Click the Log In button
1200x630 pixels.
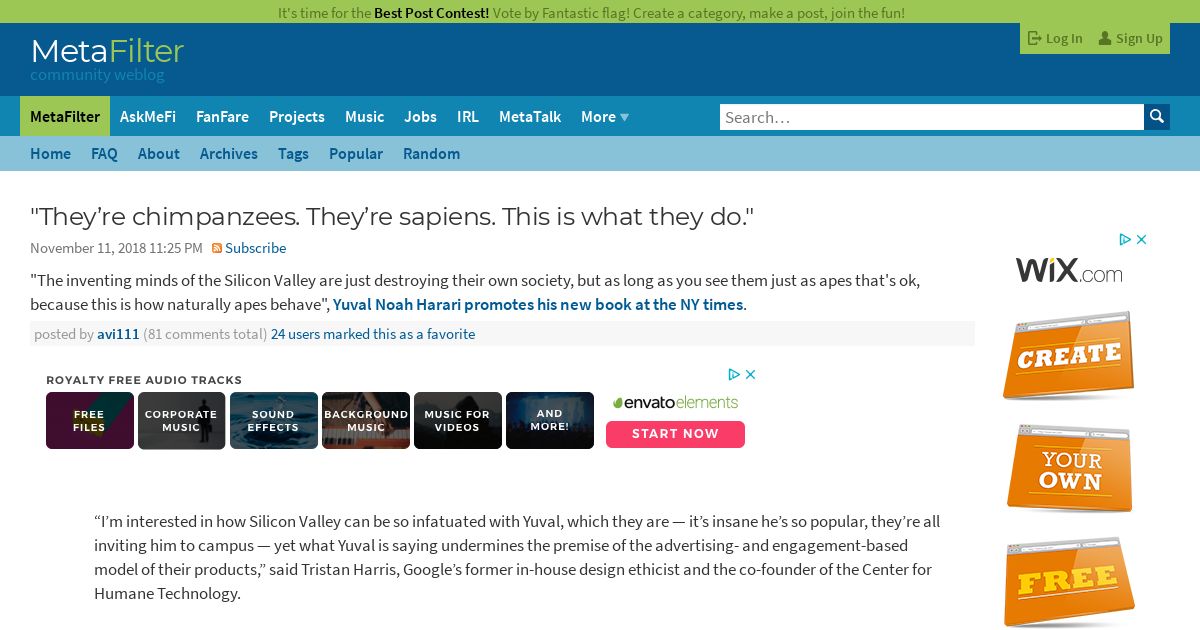tap(1055, 38)
